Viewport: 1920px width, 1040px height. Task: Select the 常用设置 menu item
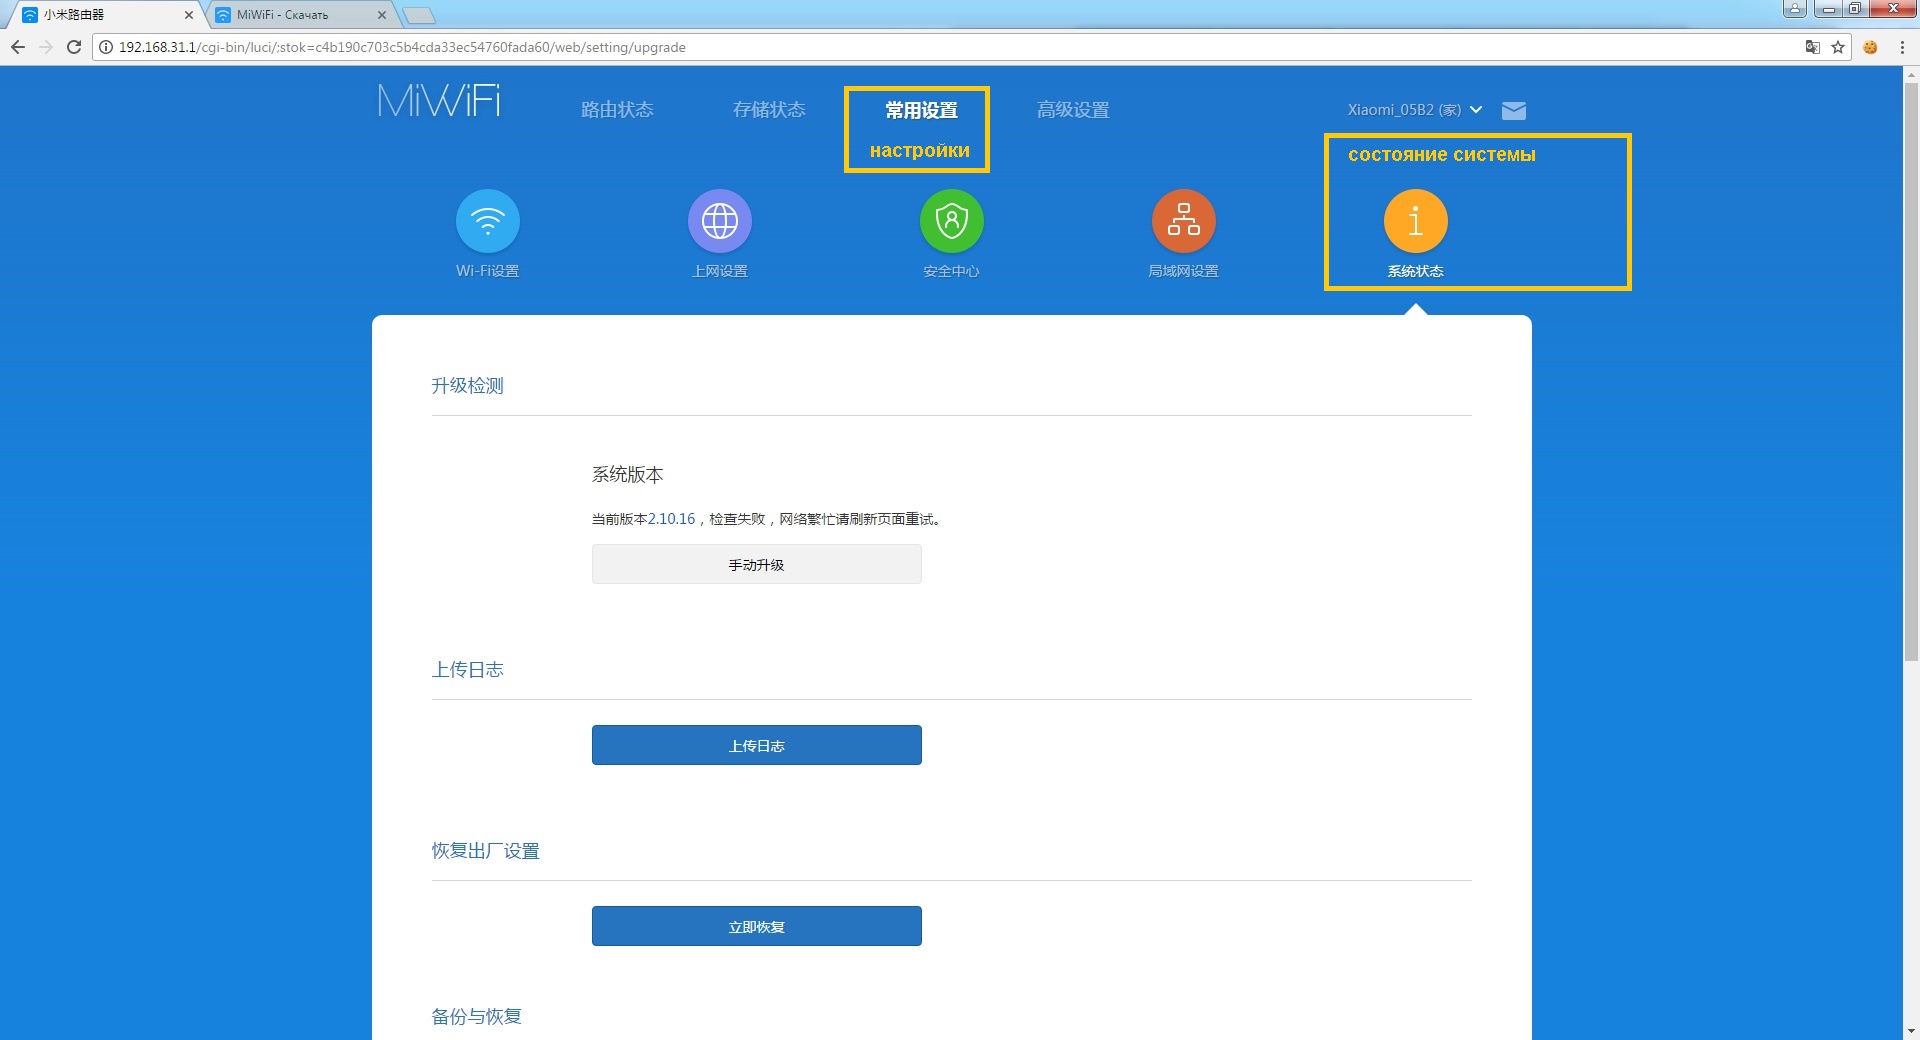(921, 110)
